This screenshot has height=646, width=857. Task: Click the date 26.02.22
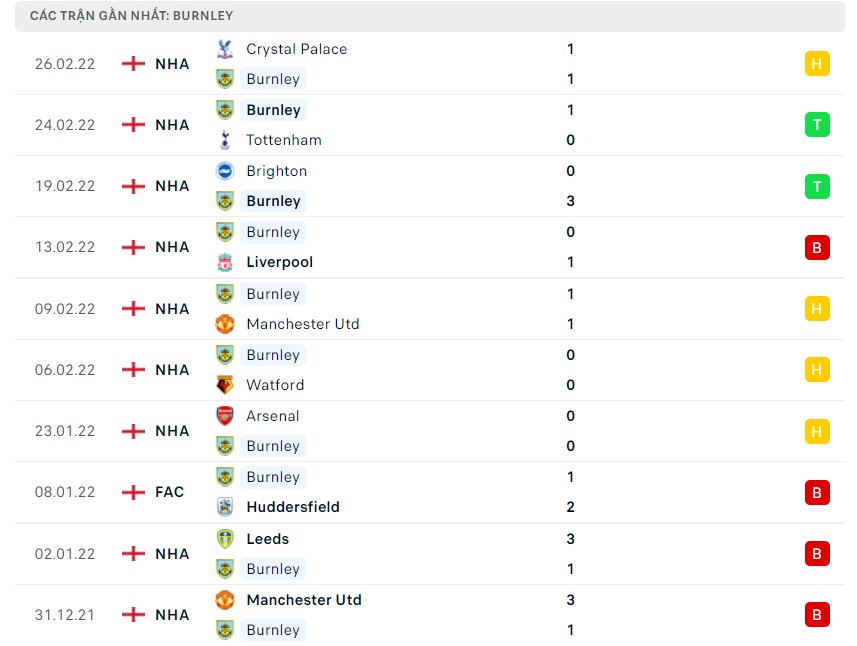(64, 63)
